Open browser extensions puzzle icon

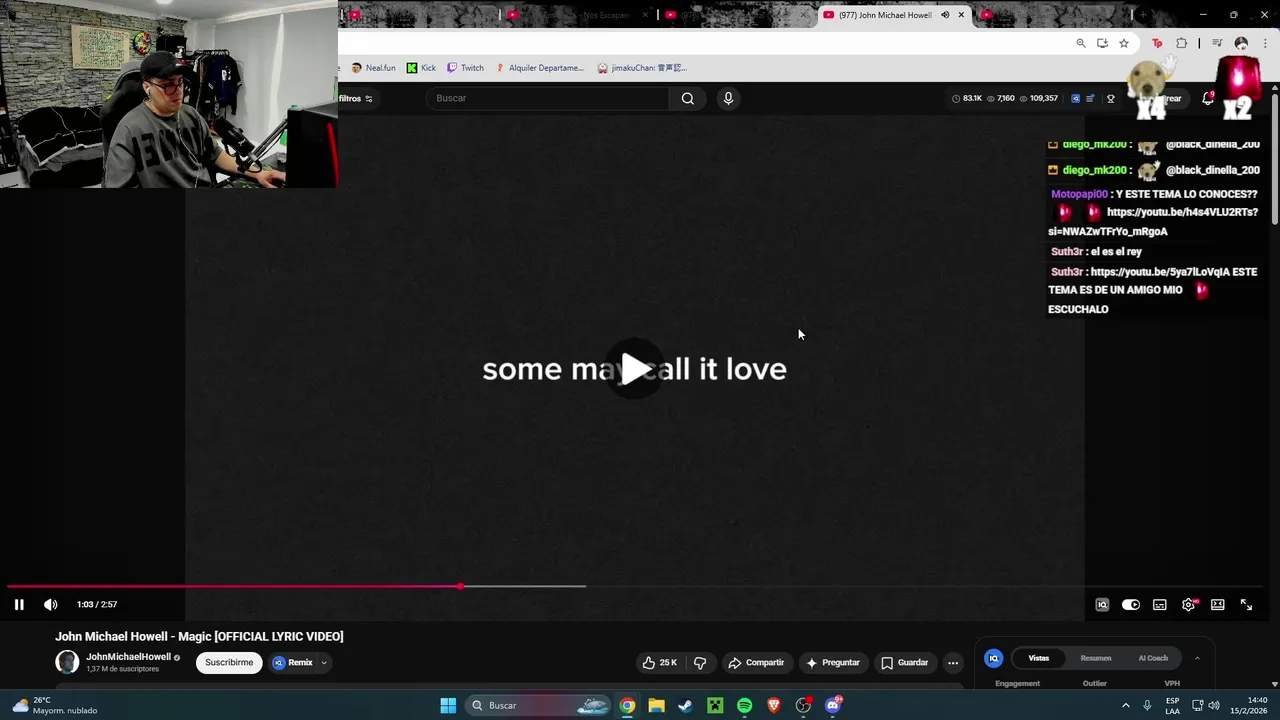[1181, 43]
